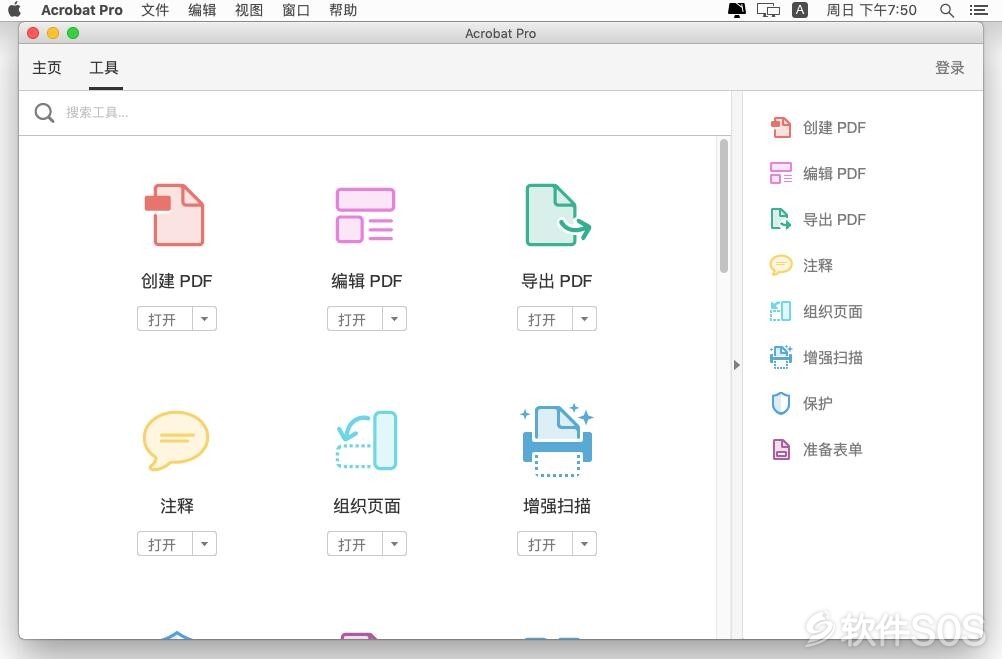Open the 窗口 menu
The image size is (1002, 659).
point(295,10)
